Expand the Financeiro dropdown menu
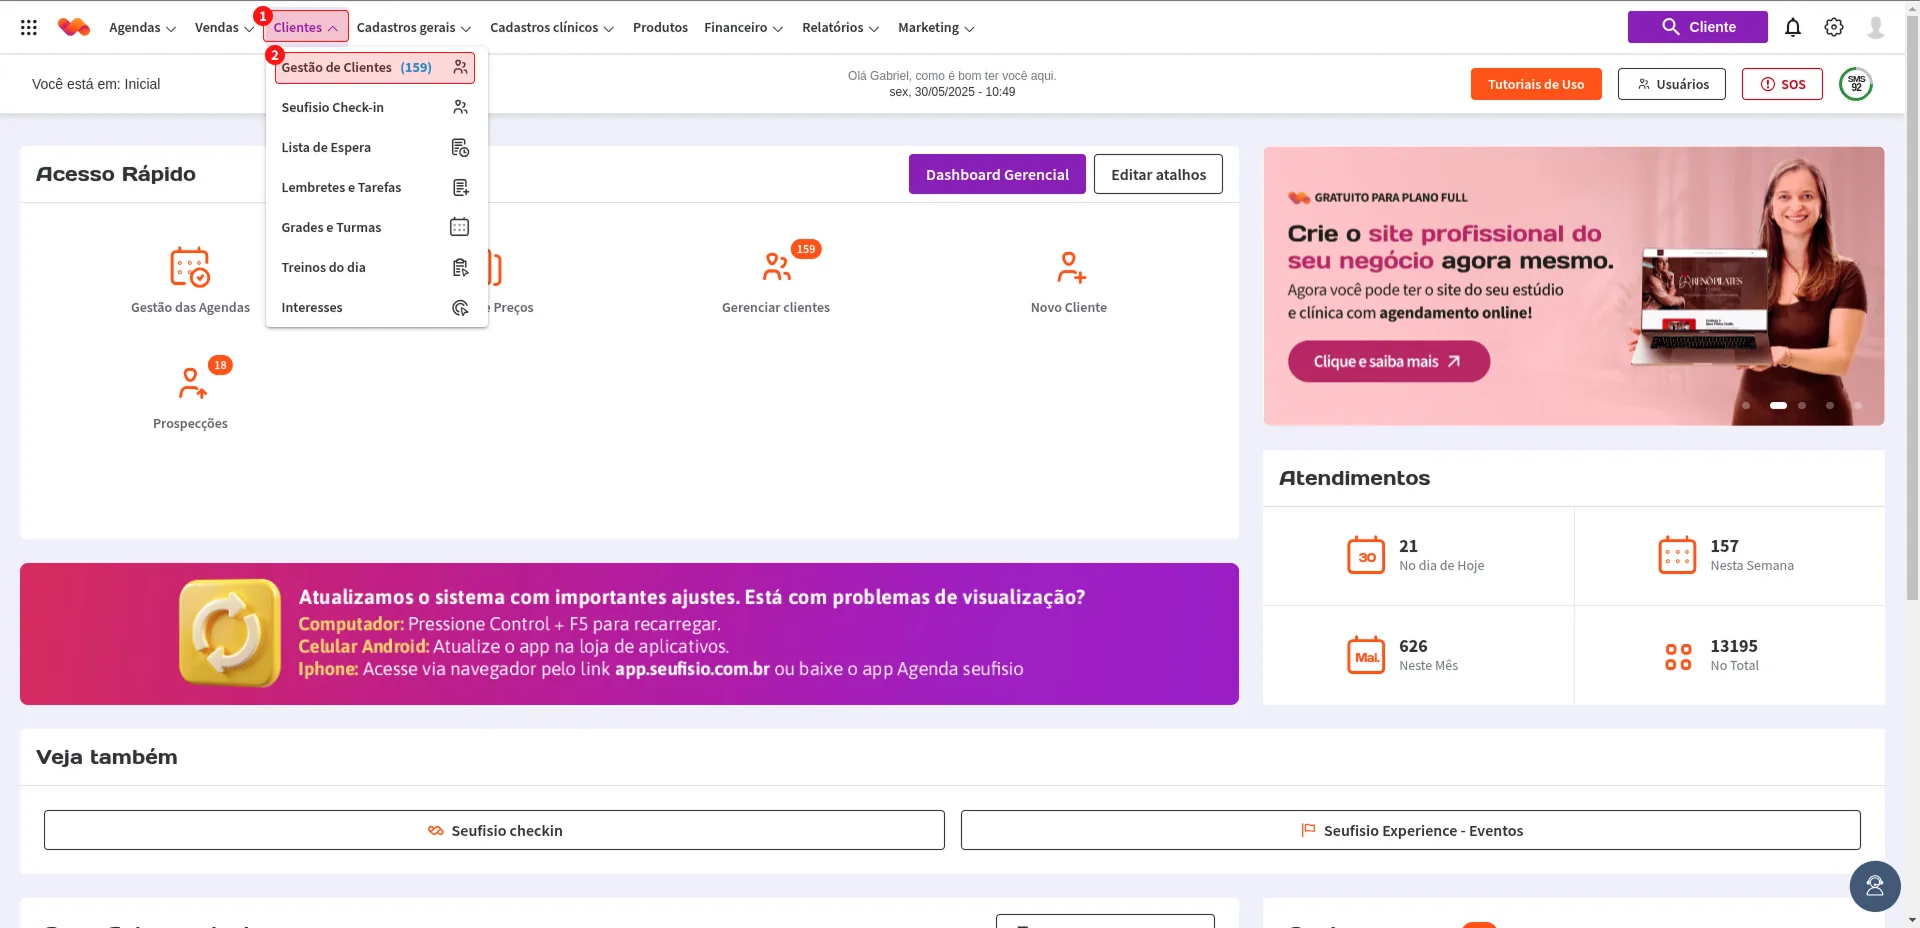The image size is (1920, 928). pos(743,28)
